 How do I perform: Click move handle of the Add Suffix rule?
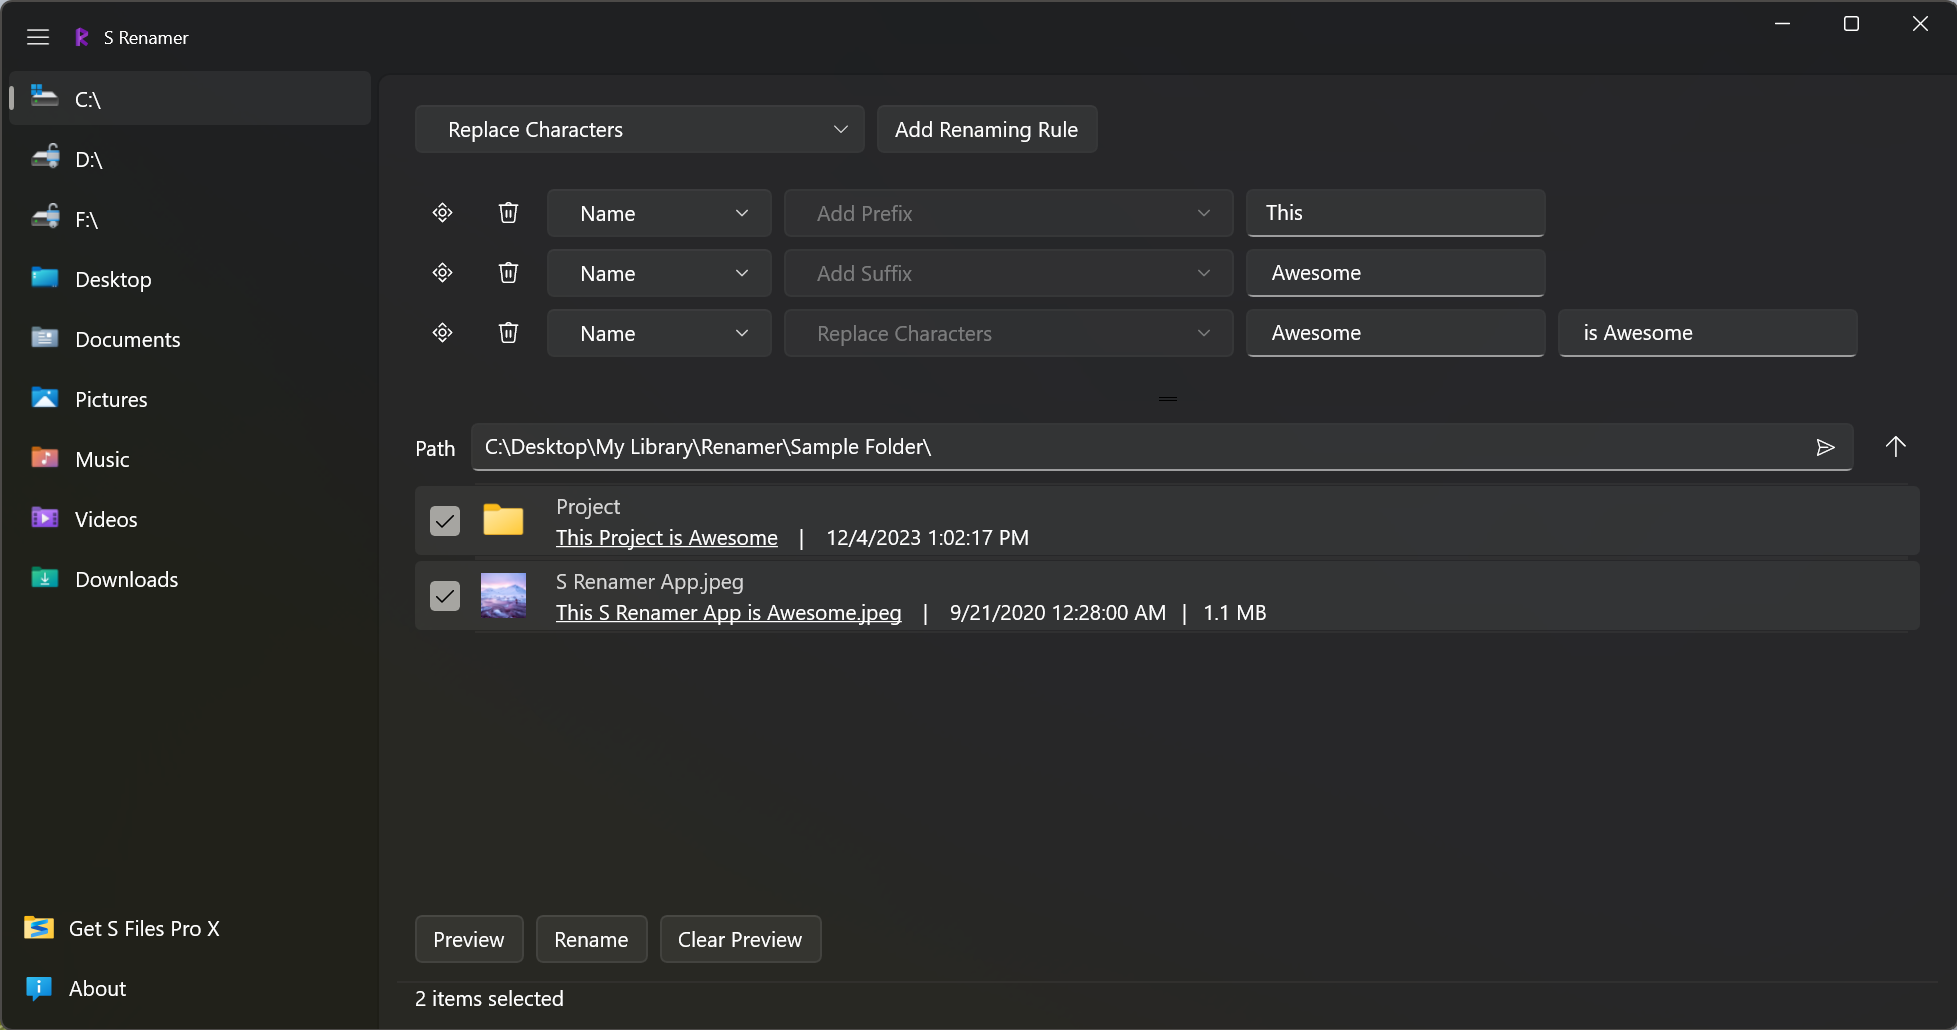[443, 272]
